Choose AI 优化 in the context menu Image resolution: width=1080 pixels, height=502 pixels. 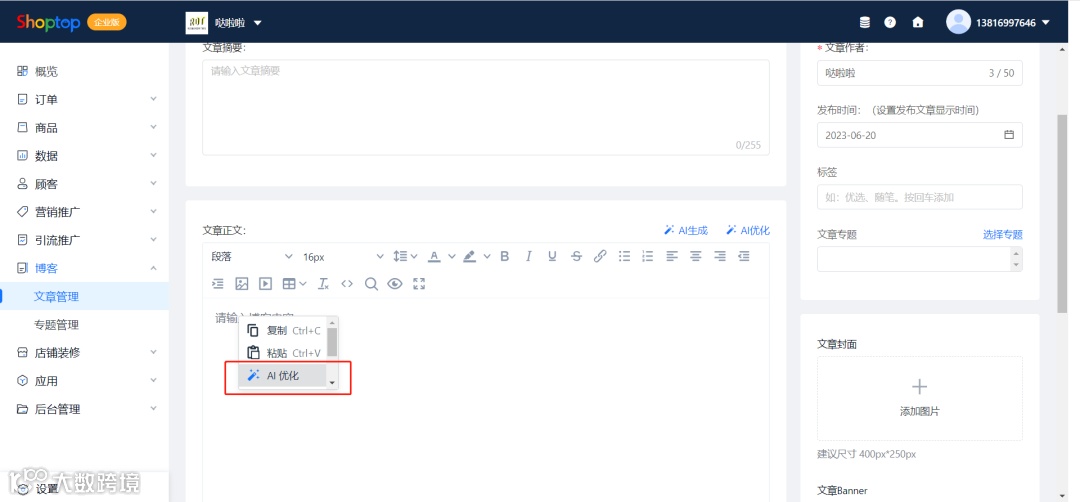point(282,376)
